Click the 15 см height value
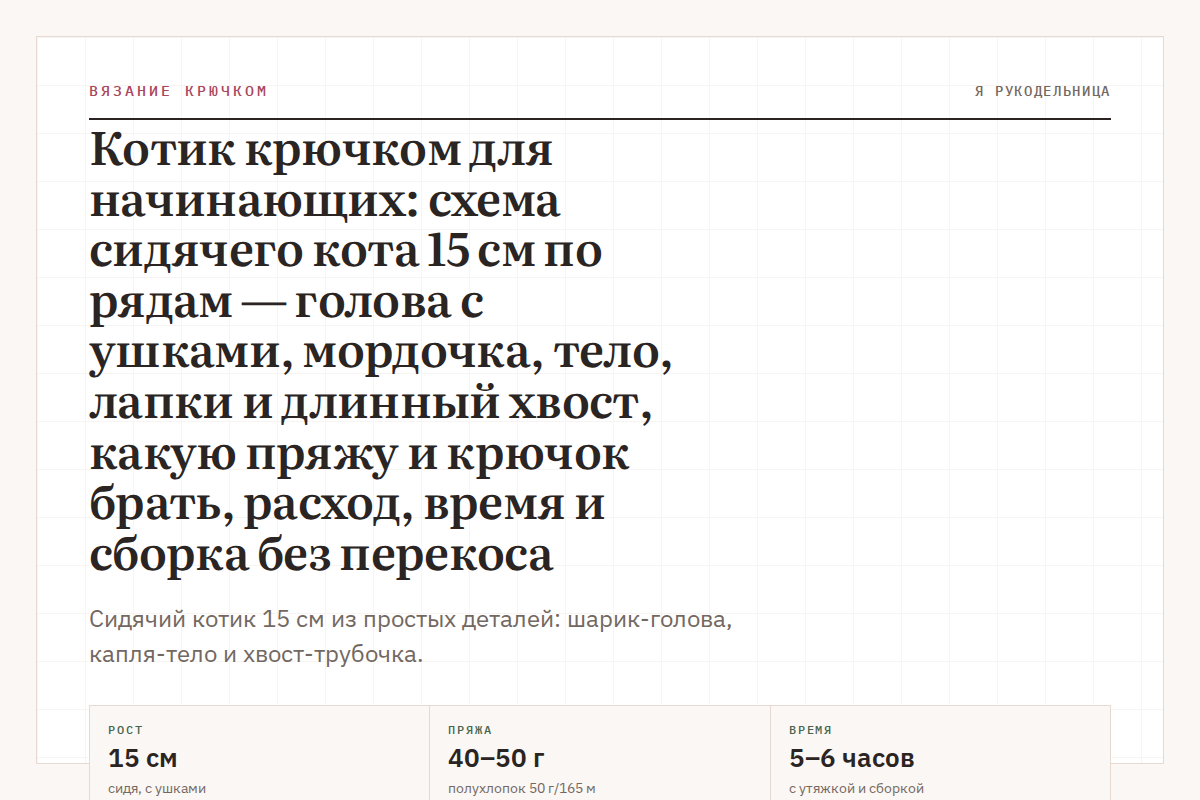 click(142, 758)
